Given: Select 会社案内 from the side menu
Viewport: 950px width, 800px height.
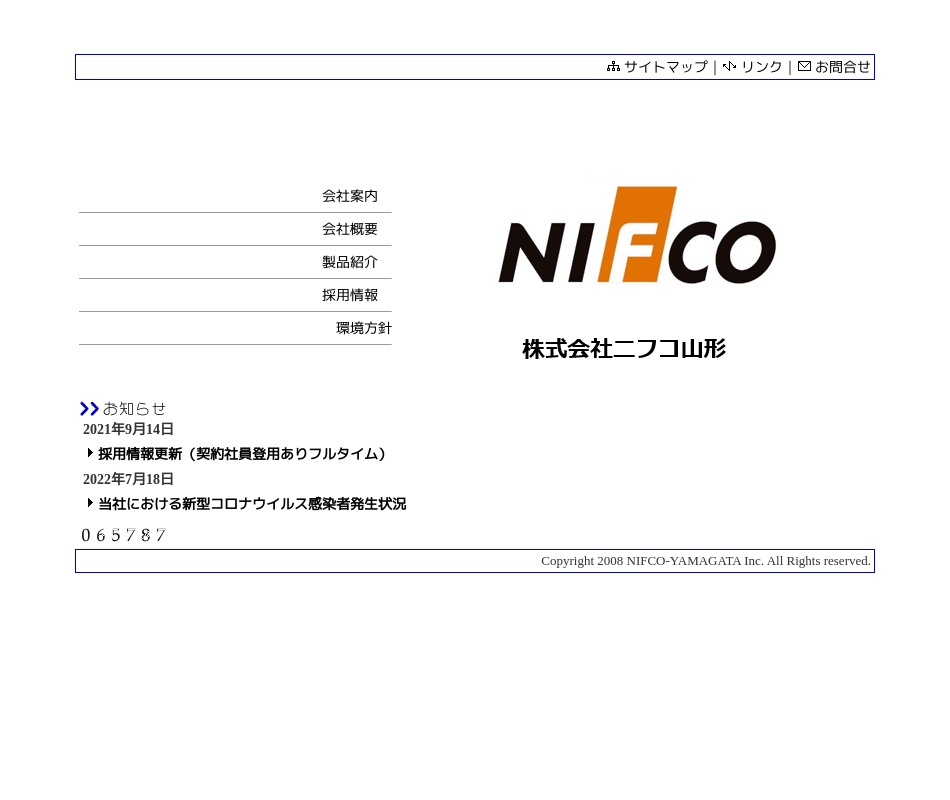Looking at the screenshot, I should pos(349,196).
